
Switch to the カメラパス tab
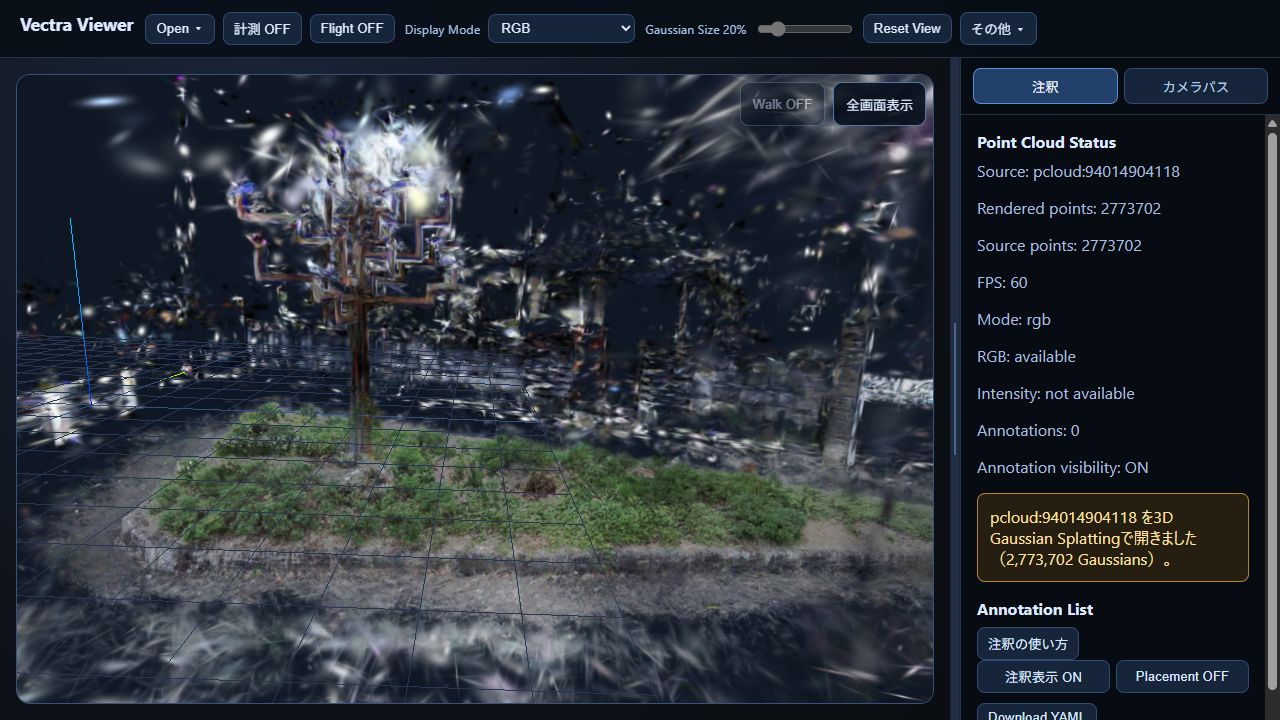tap(1195, 86)
